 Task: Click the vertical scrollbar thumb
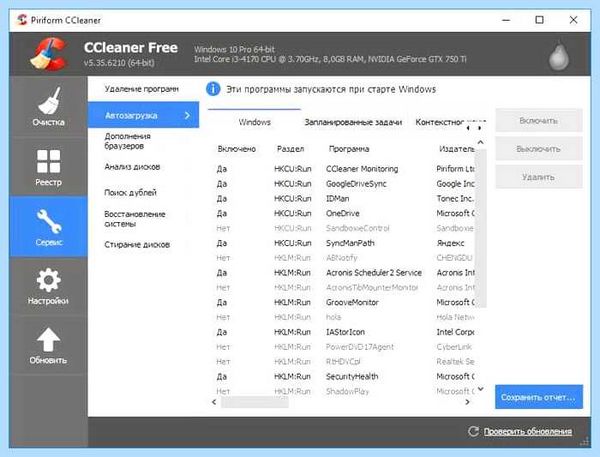(481, 228)
